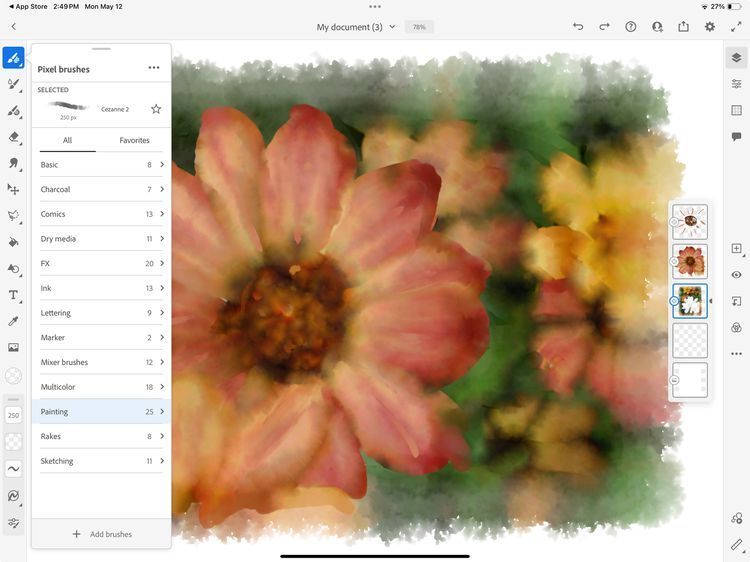Expand the Mixer brushes category

click(x=100, y=362)
